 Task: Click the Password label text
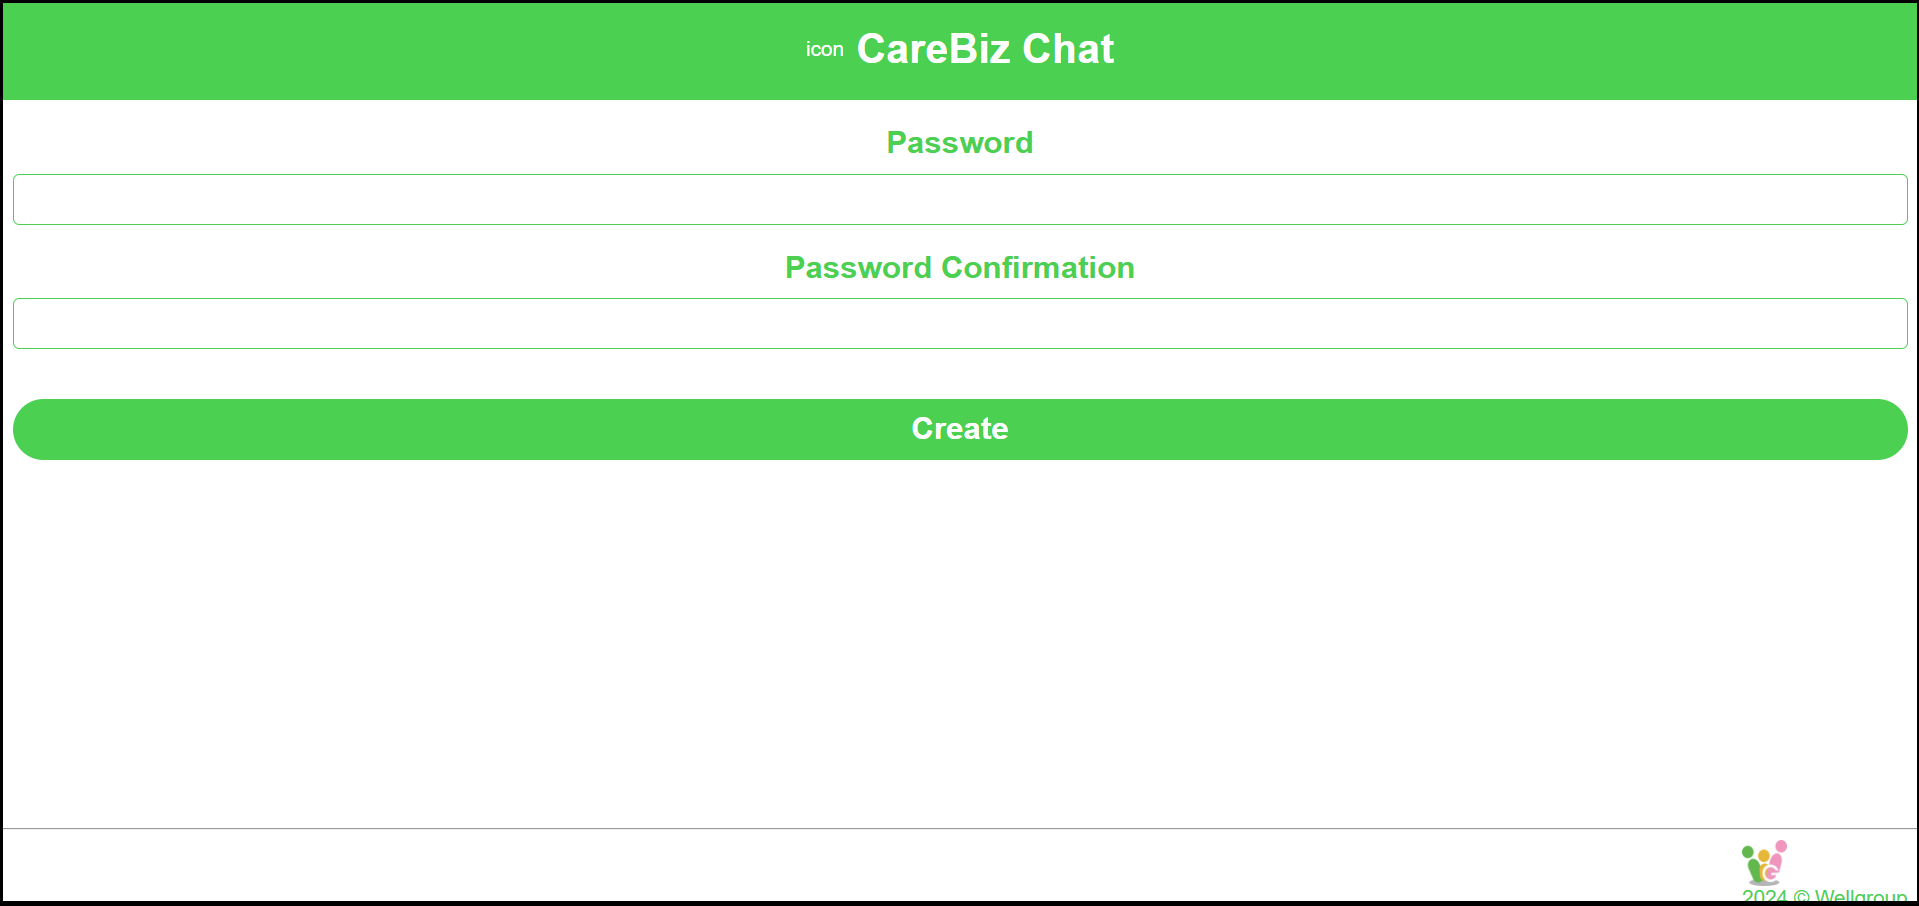tap(959, 143)
